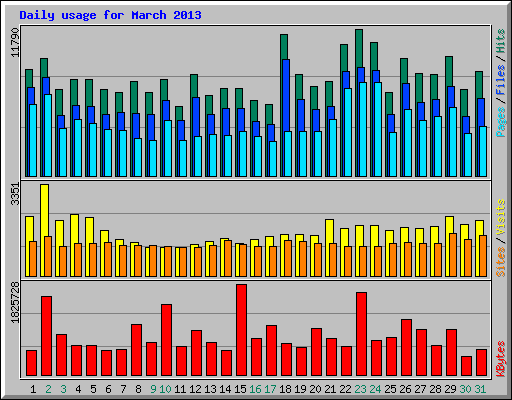Image resolution: width=512 pixels, height=400 pixels.
Task: Click the x-axis day label 18
Action: (x=285, y=389)
